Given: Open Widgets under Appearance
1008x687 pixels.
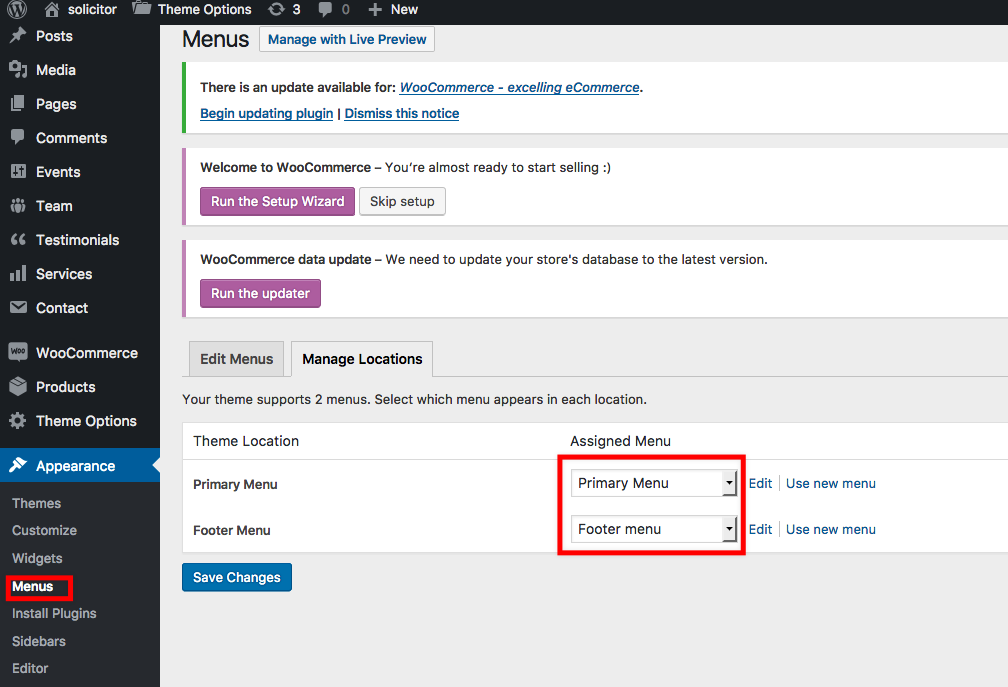Looking at the screenshot, I should pyautogui.click(x=37, y=558).
